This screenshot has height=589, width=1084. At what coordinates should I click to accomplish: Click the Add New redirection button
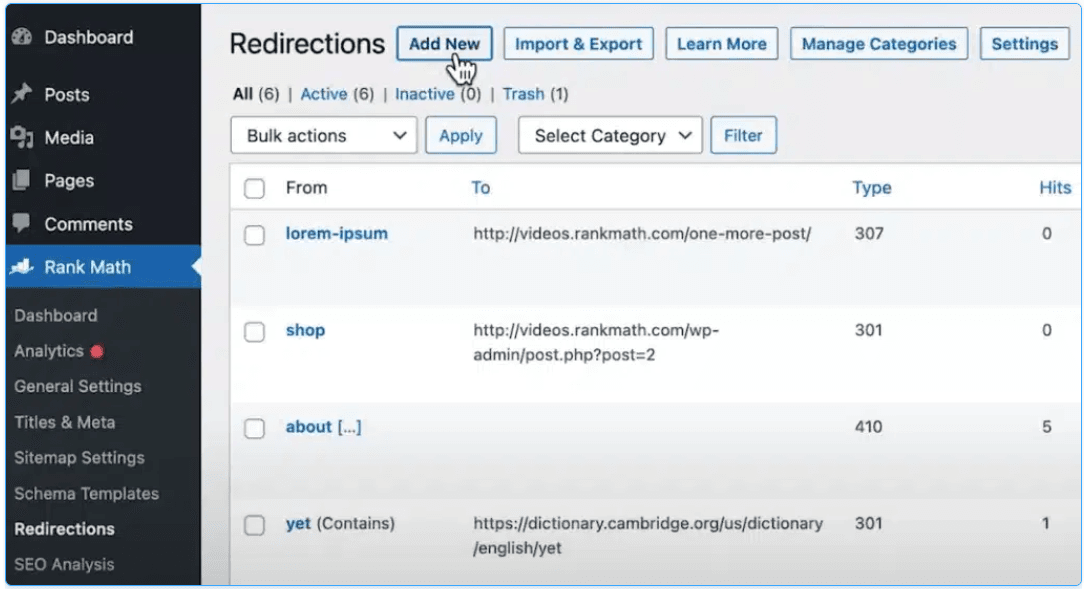tap(445, 44)
